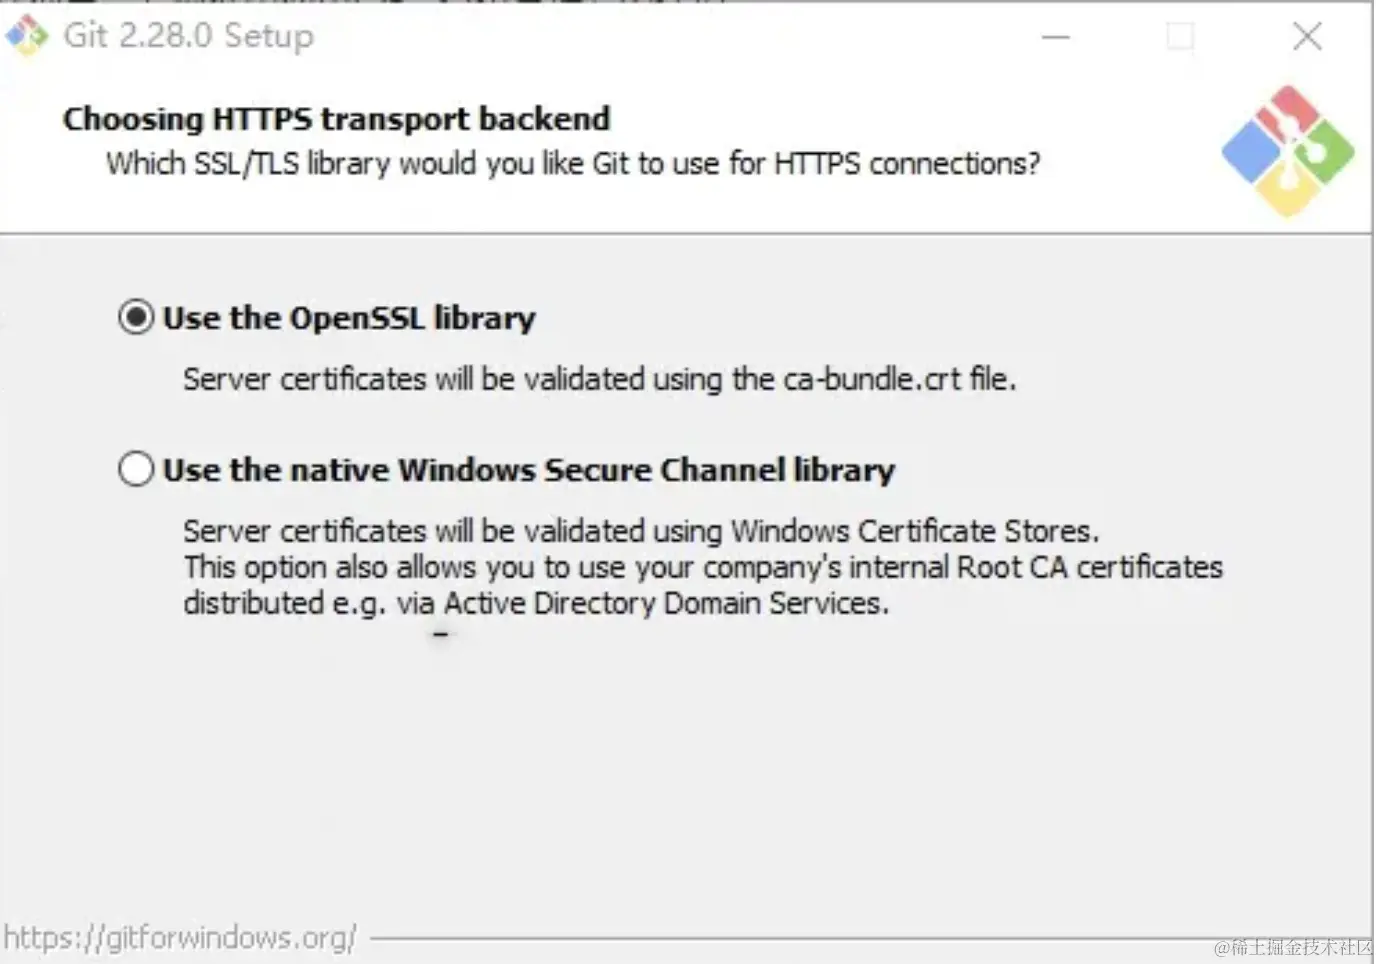
Task: Click the large Git logo in the header
Action: pyautogui.click(x=1287, y=151)
